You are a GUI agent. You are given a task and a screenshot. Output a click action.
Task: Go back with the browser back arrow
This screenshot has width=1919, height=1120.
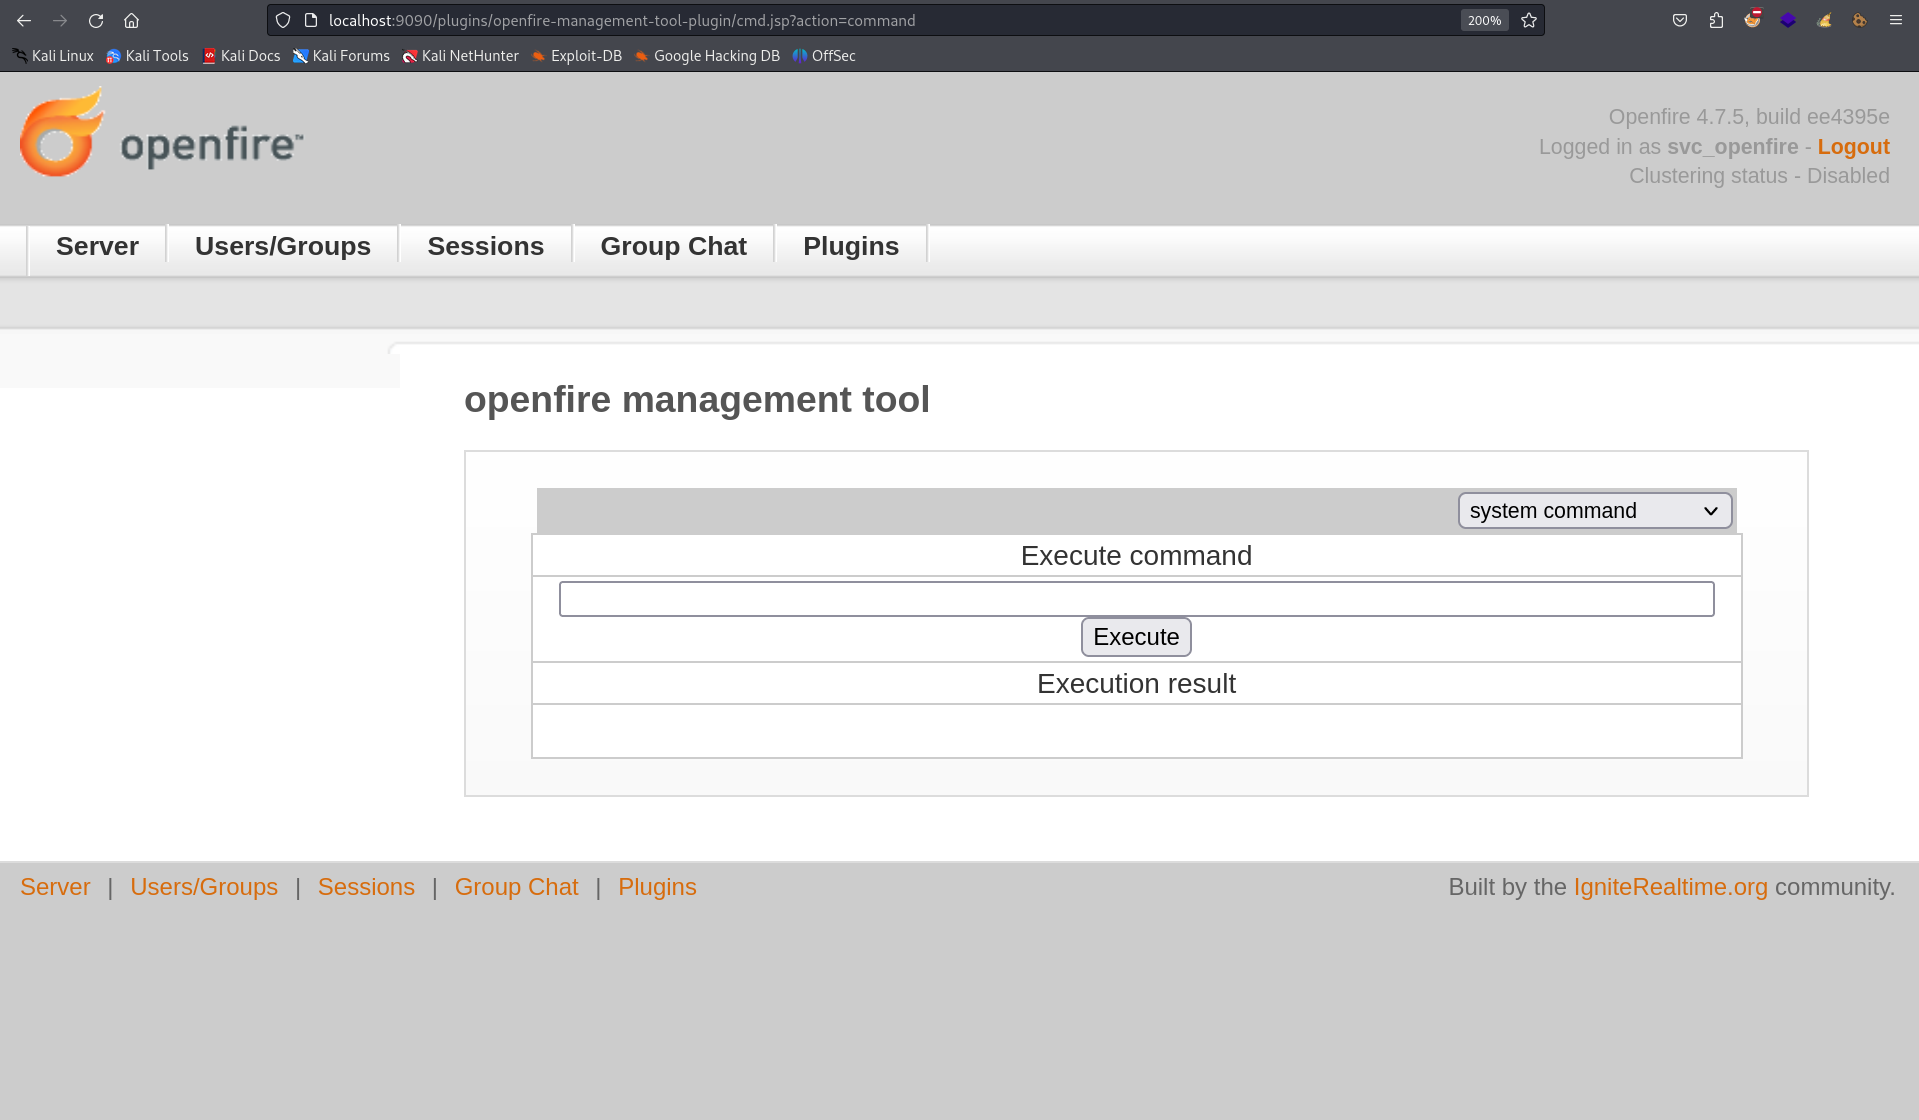coord(24,20)
